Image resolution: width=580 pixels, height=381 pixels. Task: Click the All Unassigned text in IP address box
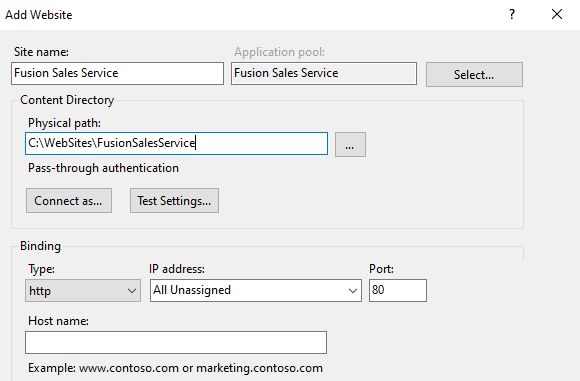coord(192,290)
